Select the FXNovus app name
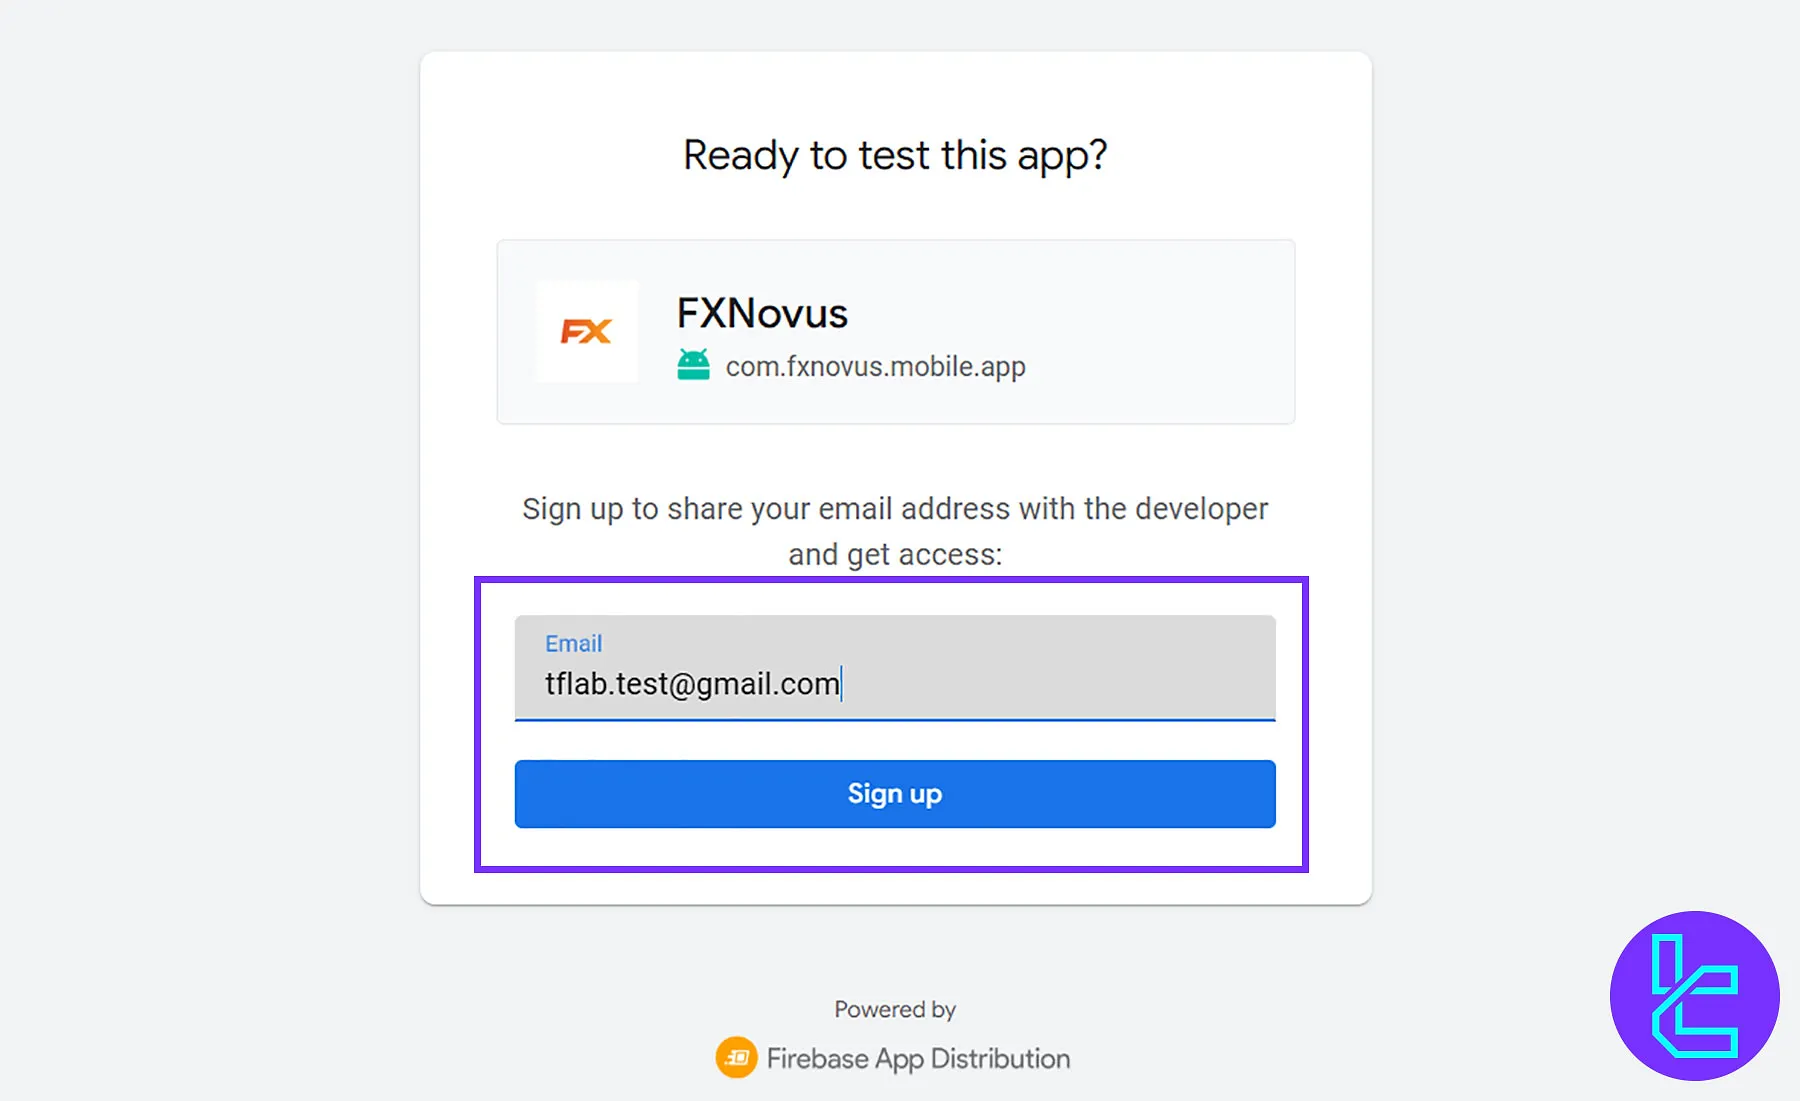 point(762,313)
